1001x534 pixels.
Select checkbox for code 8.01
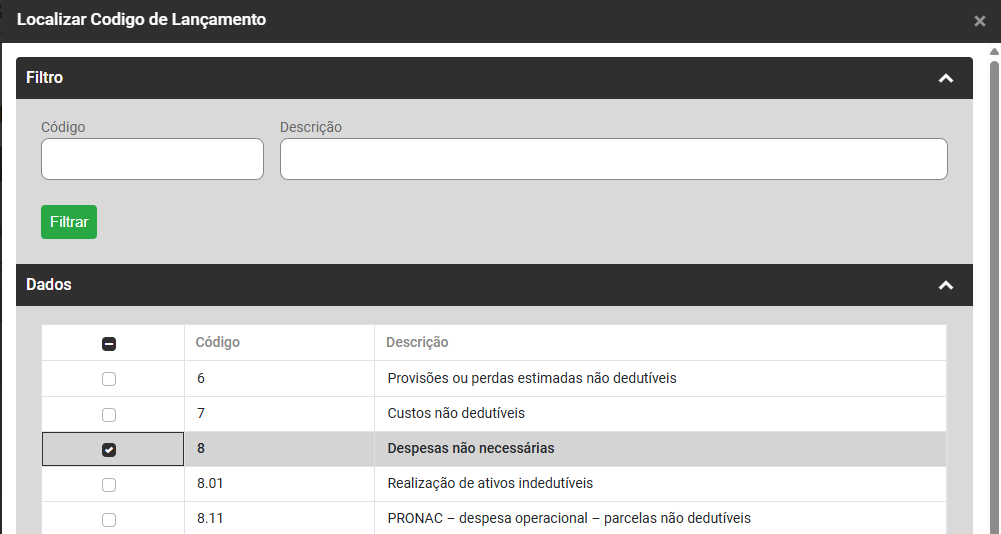109,485
